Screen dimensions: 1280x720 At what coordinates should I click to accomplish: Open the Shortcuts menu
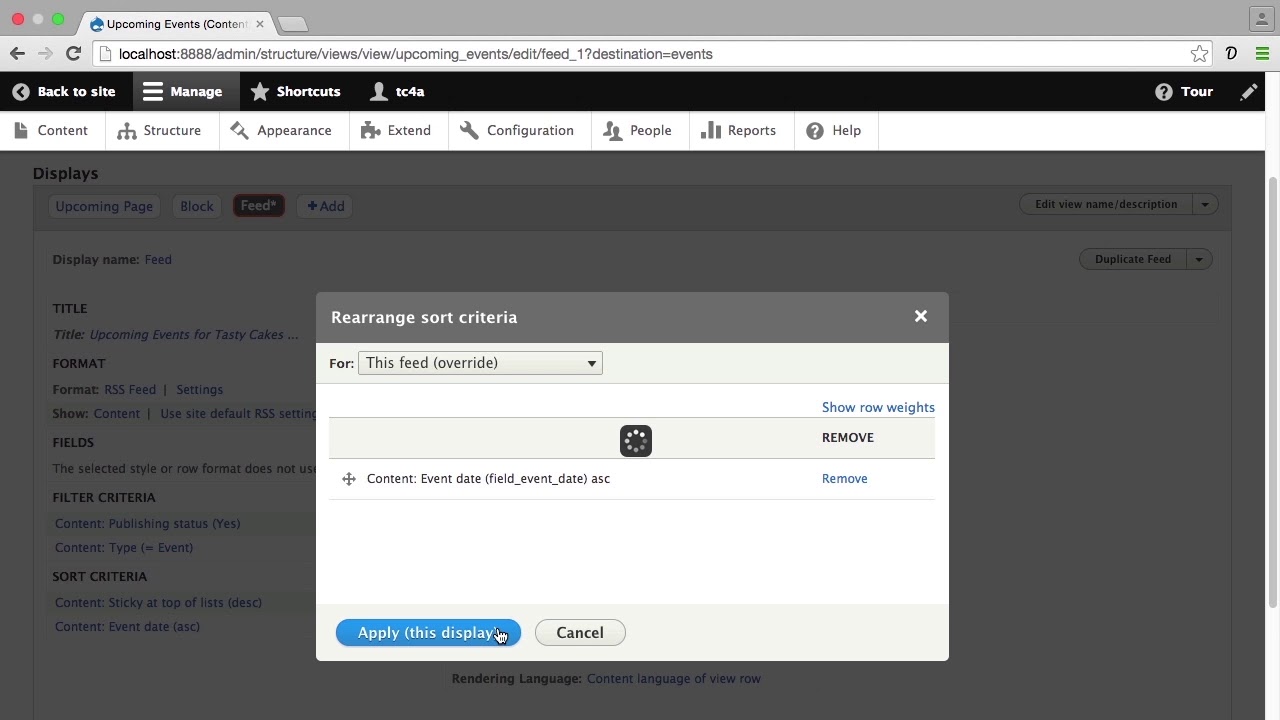click(295, 91)
